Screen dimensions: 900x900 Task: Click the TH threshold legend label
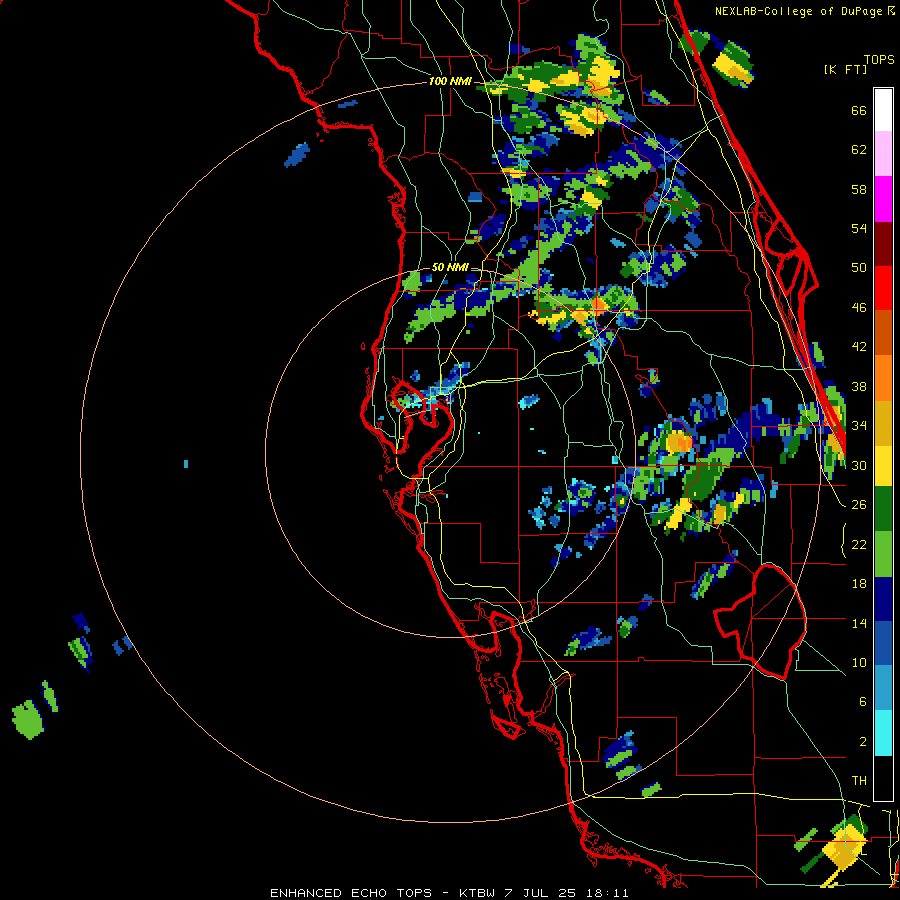(x=859, y=781)
